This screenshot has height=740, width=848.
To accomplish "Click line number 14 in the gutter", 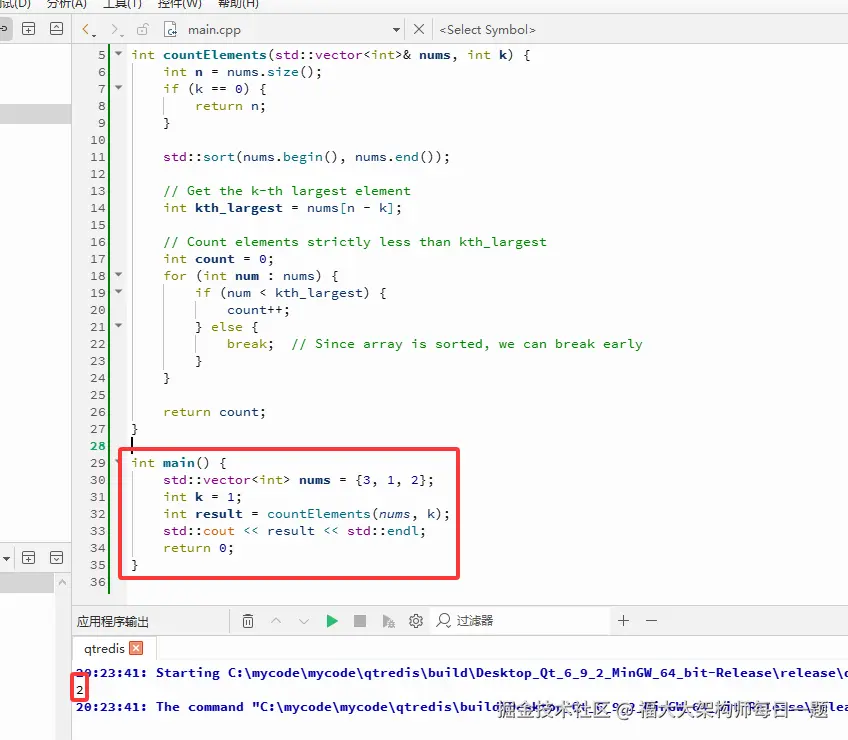I will coord(98,208).
